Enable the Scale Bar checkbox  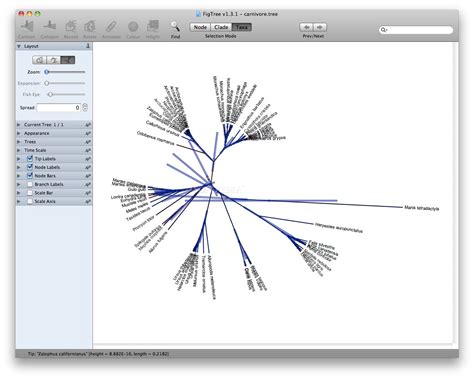pyautogui.click(x=30, y=193)
